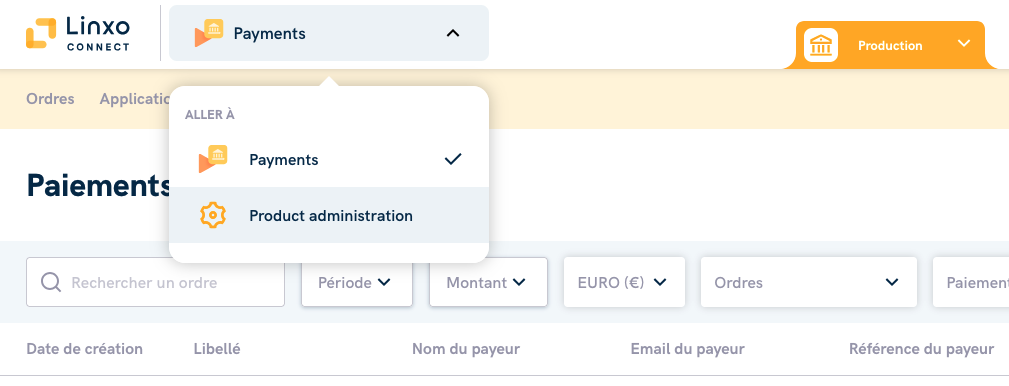
Task: Expand the Montant filter dropdown
Action: click(488, 282)
